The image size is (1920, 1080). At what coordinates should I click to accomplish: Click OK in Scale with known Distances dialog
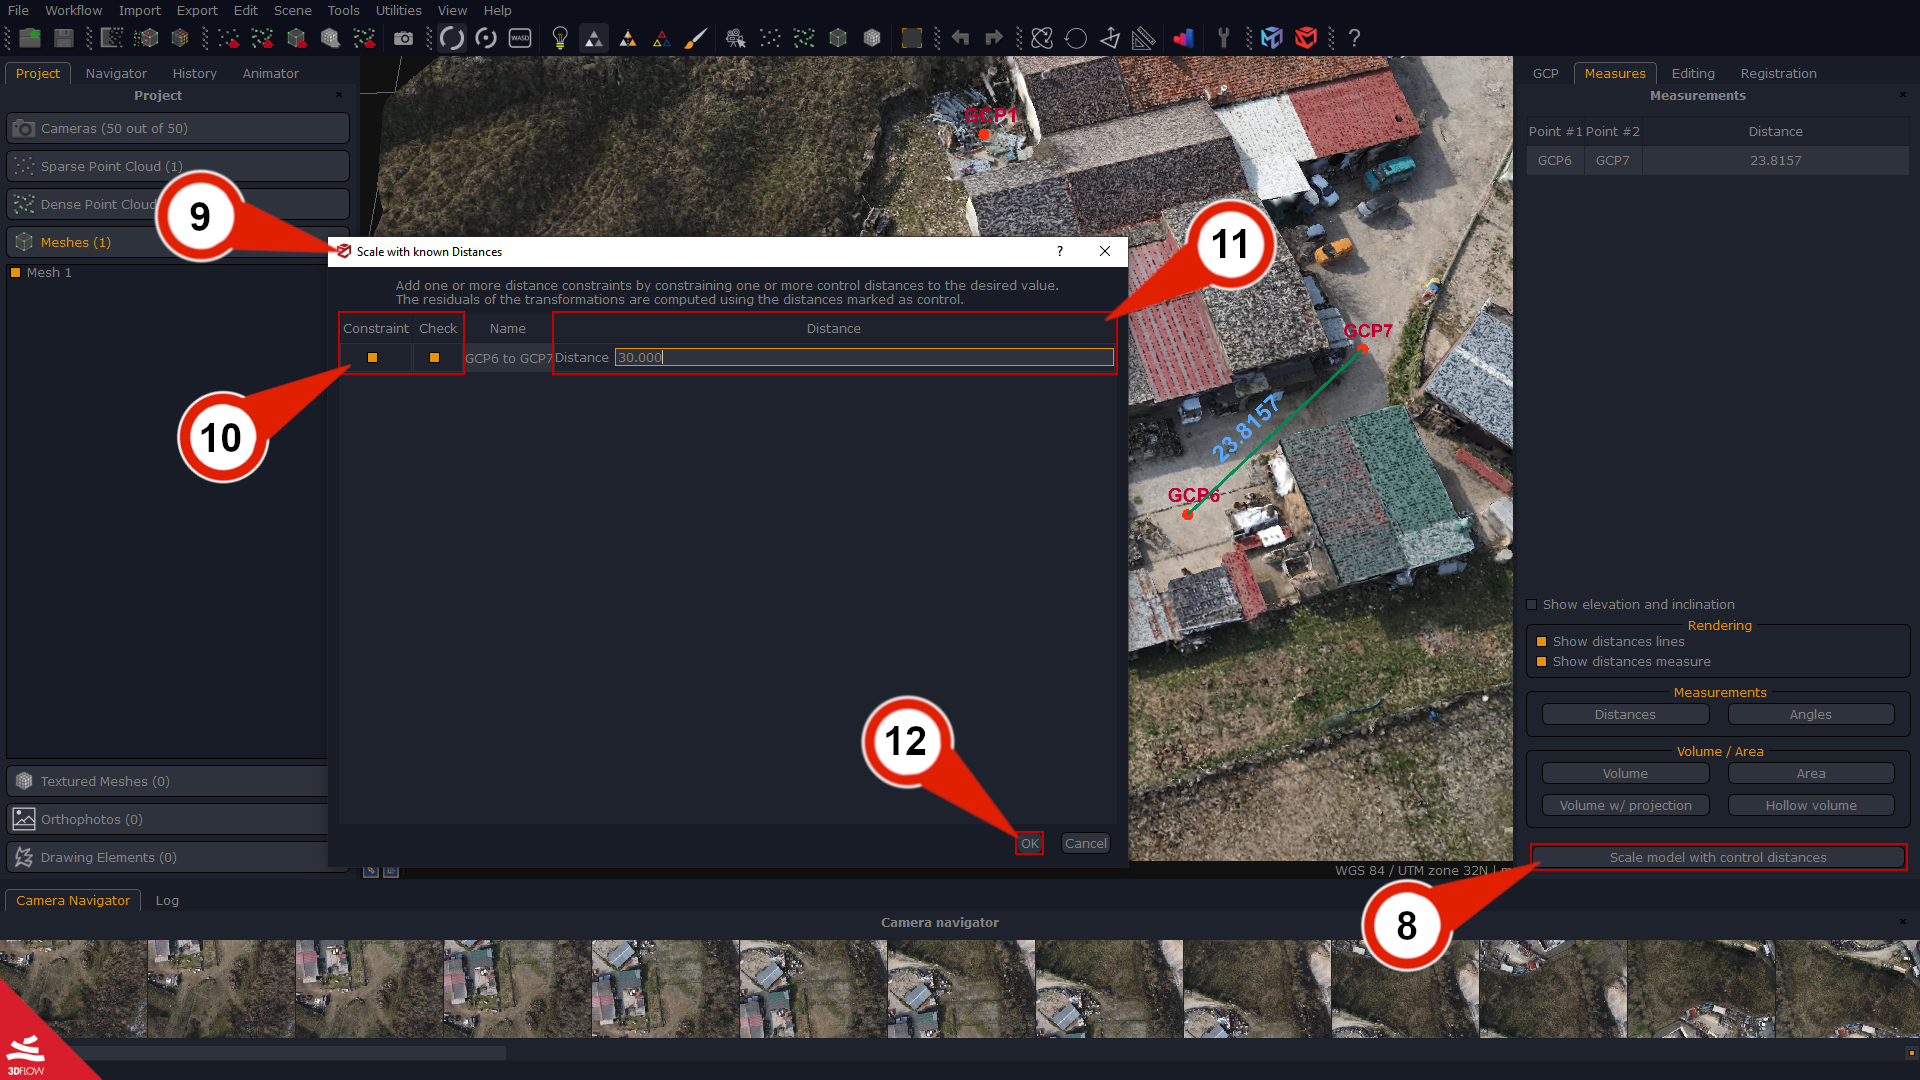(x=1029, y=843)
